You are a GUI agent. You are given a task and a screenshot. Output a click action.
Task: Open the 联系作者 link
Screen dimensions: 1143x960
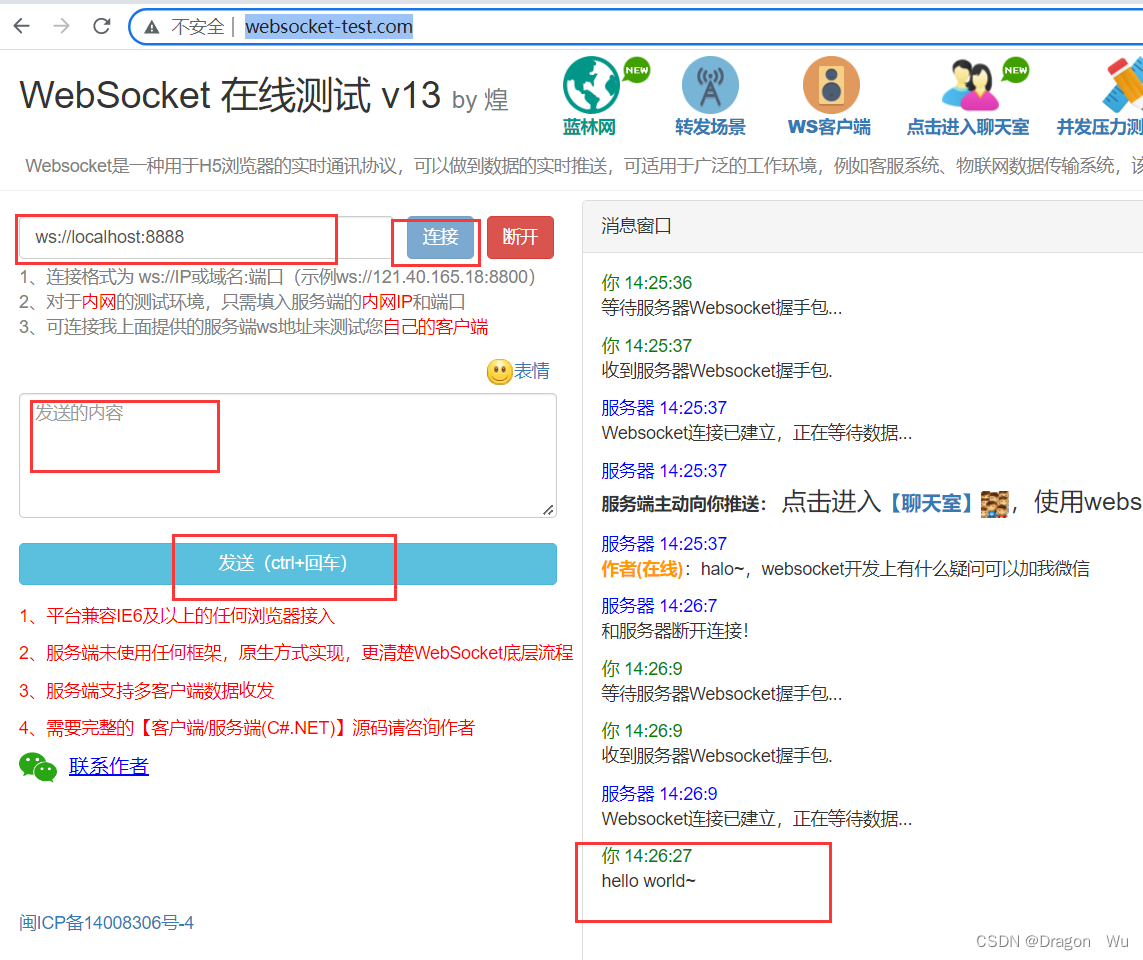109,766
